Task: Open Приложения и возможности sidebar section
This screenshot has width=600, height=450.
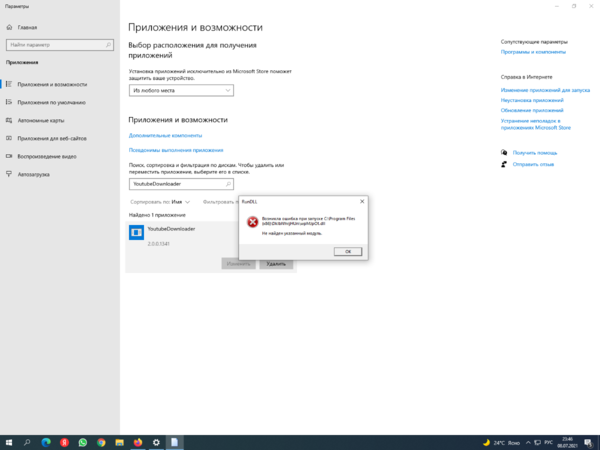Action: pyautogui.click(x=52, y=84)
